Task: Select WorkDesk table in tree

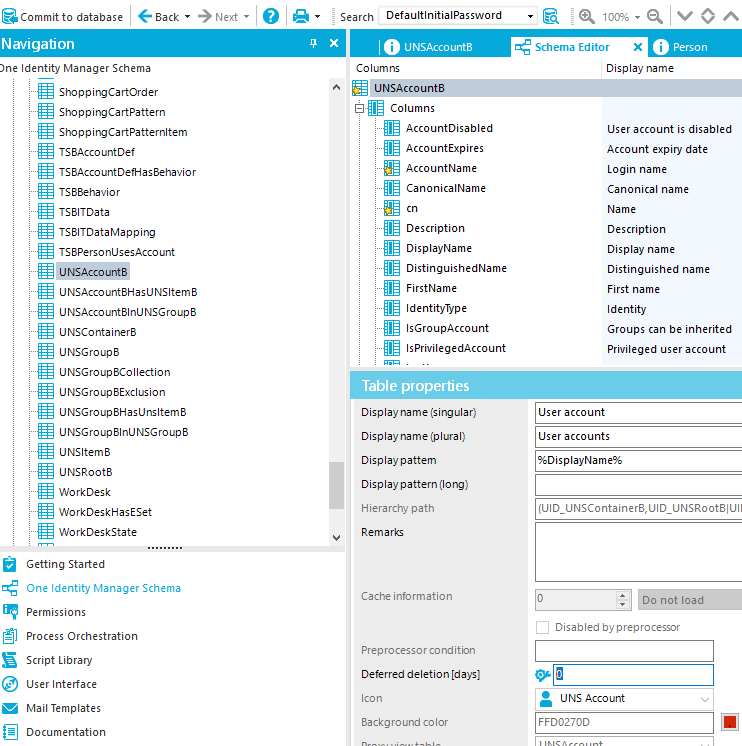Action: click(84, 492)
